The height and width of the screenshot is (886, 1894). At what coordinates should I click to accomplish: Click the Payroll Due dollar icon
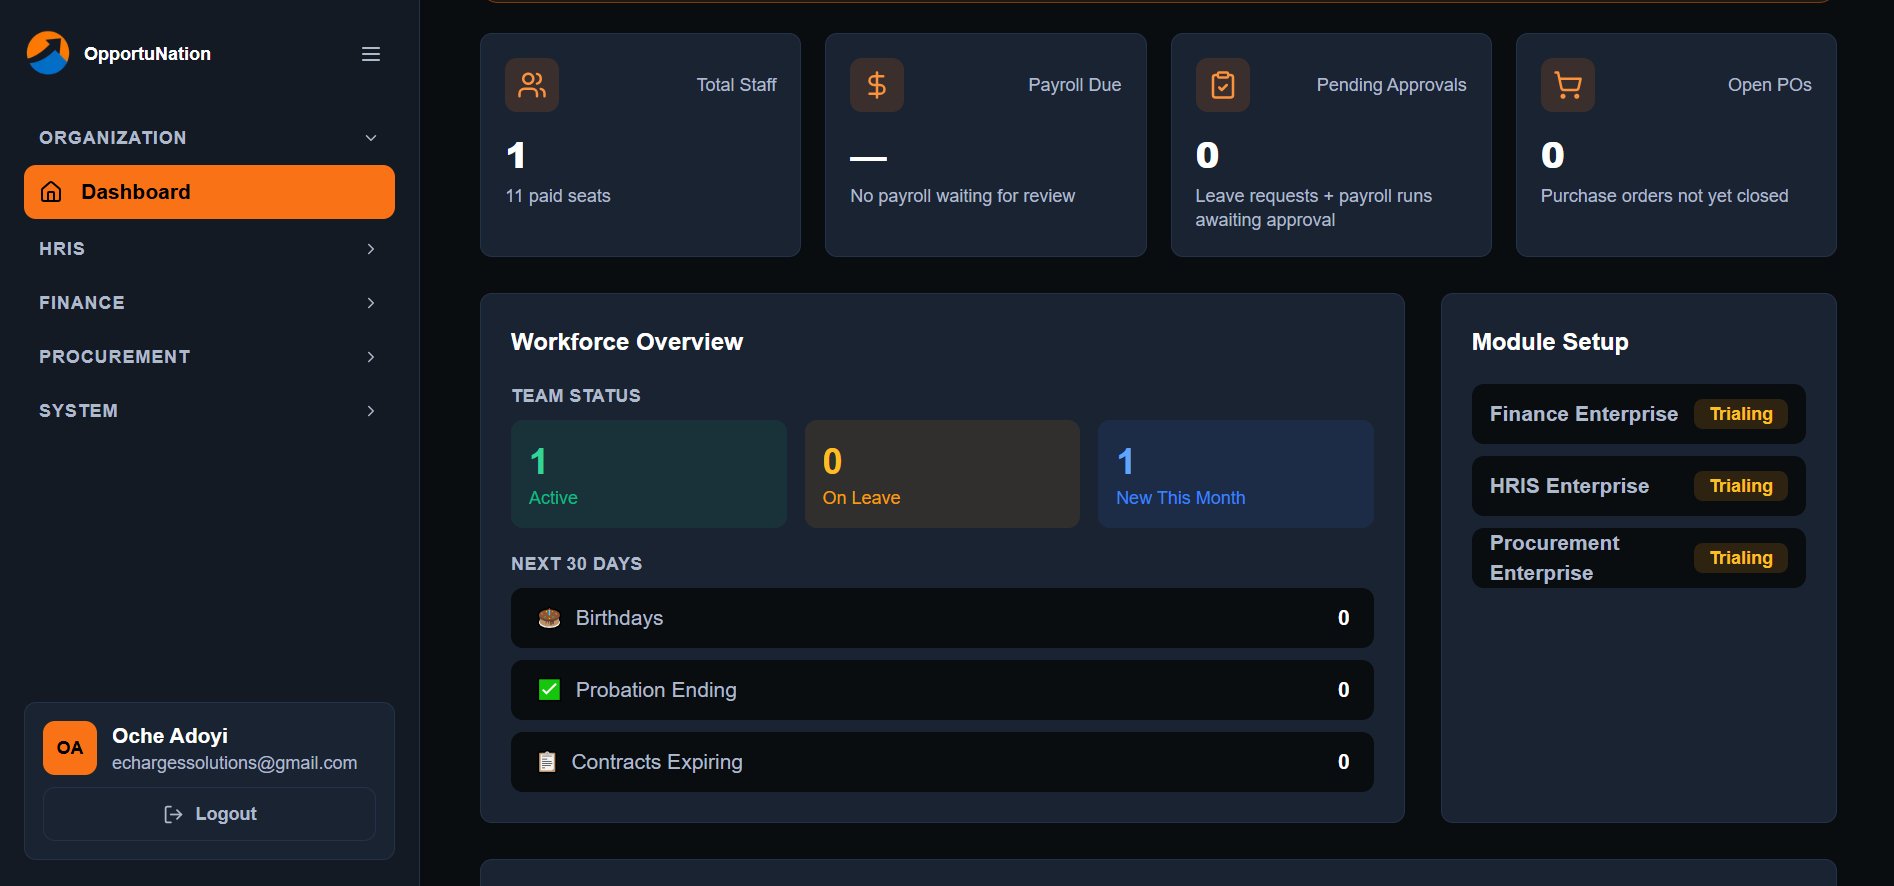(x=877, y=85)
